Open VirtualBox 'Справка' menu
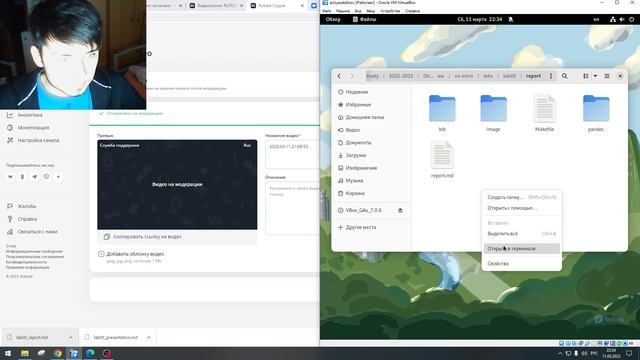The height and width of the screenshot is (360, 640). click(412, 11)
